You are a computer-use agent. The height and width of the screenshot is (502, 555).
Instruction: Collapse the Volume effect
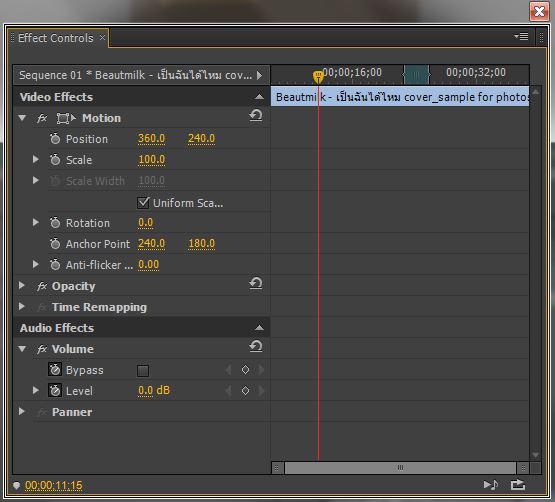click(22, 349)
